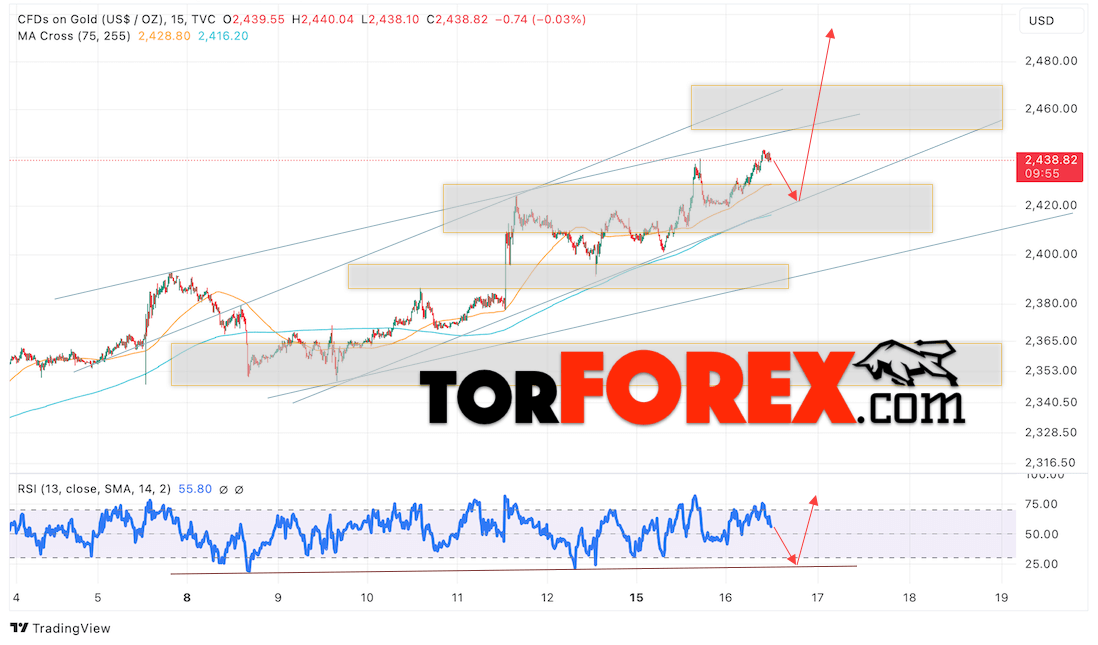
Task: Click date 17 on the time axis
Action: 817,597
